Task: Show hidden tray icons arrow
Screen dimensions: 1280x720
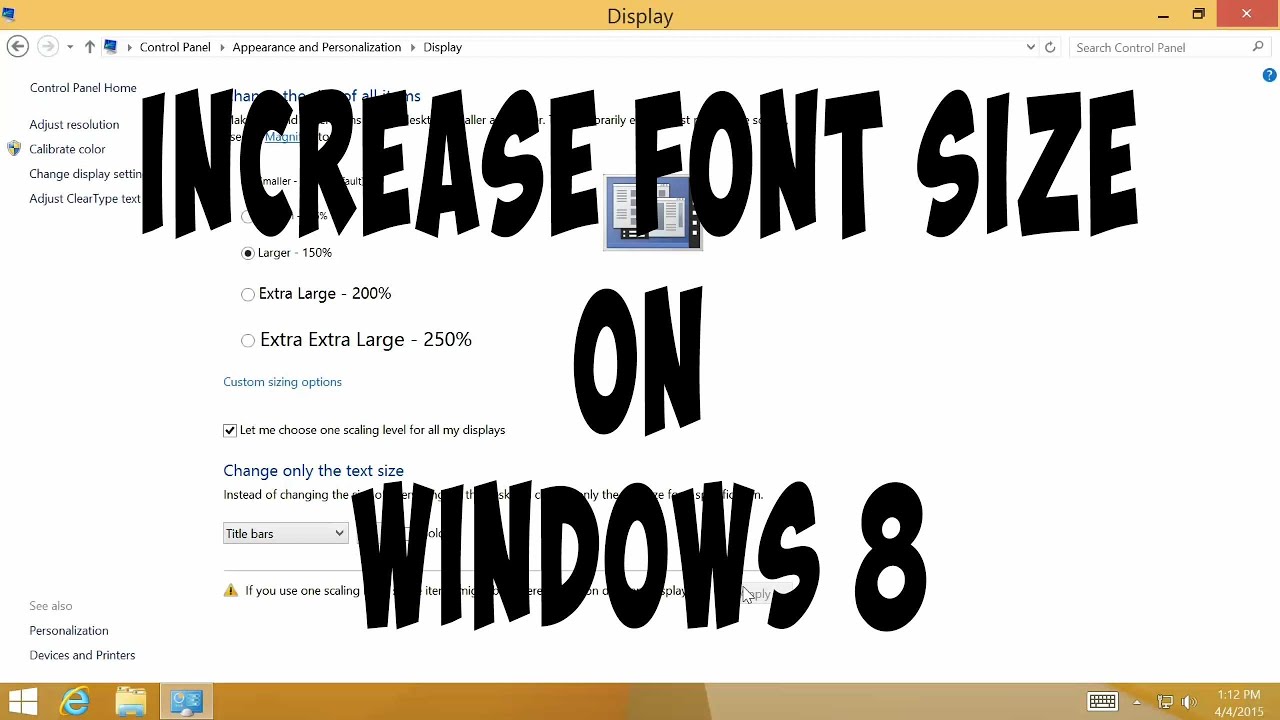Action: [x=1137, y=702]
